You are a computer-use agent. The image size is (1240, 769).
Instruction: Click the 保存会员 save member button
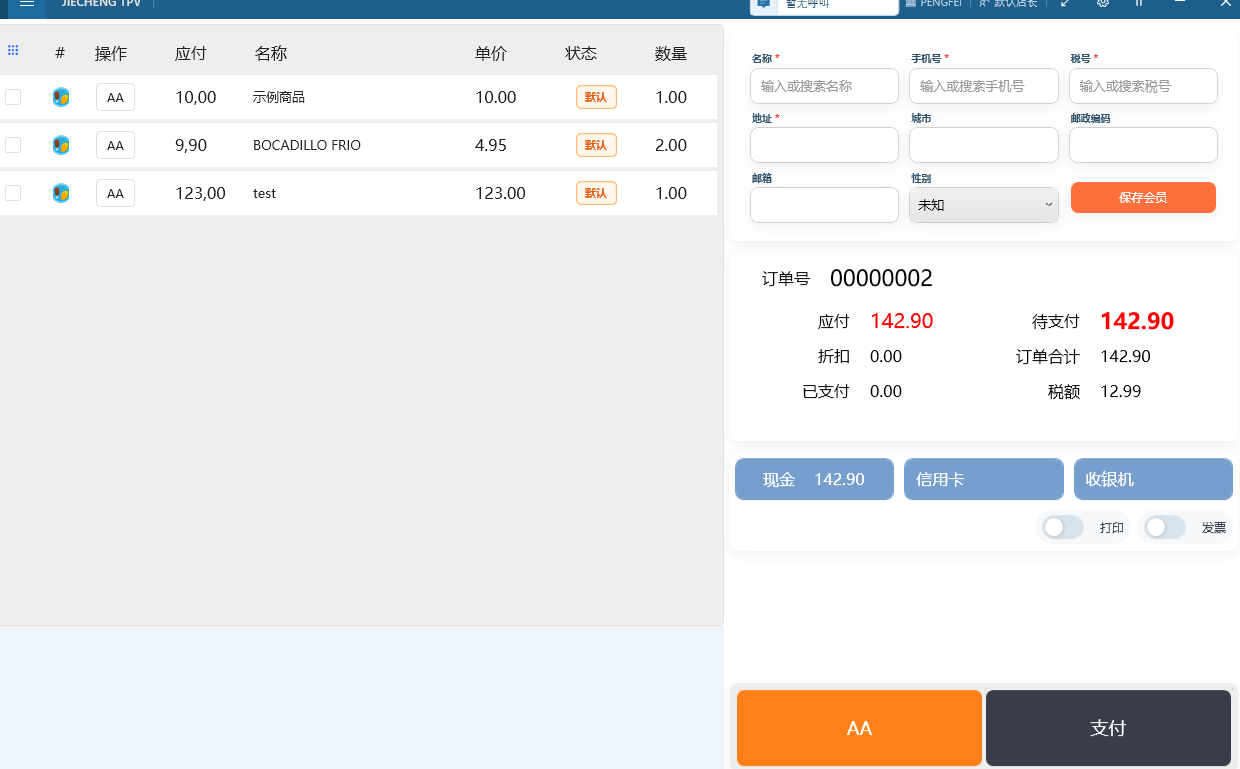(1143, 198)
